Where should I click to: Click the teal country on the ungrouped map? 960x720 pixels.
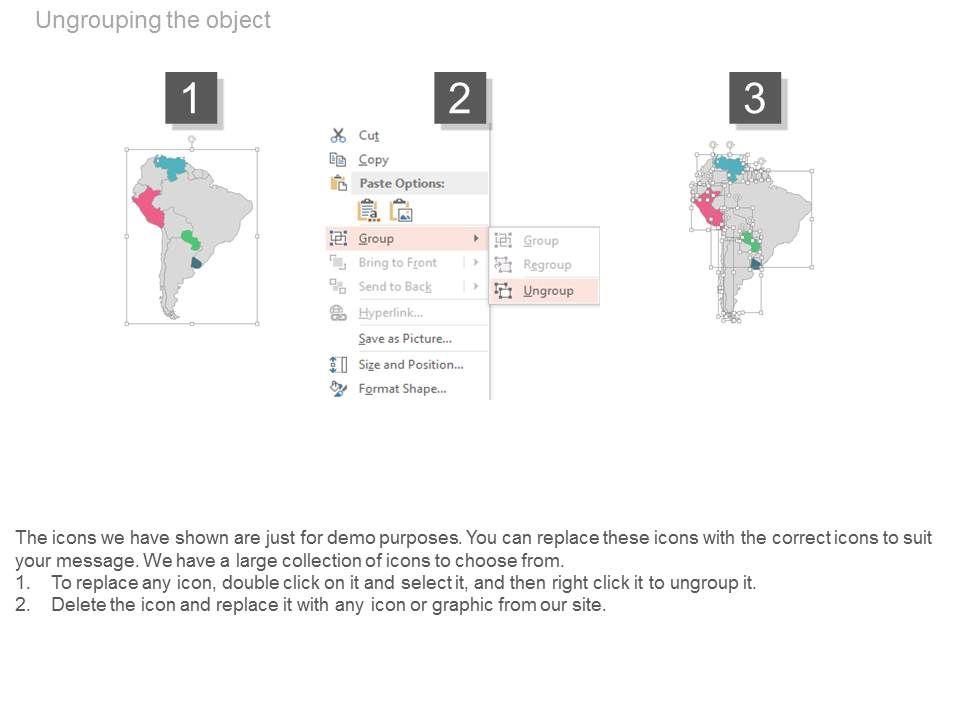[x=729, y=167]
